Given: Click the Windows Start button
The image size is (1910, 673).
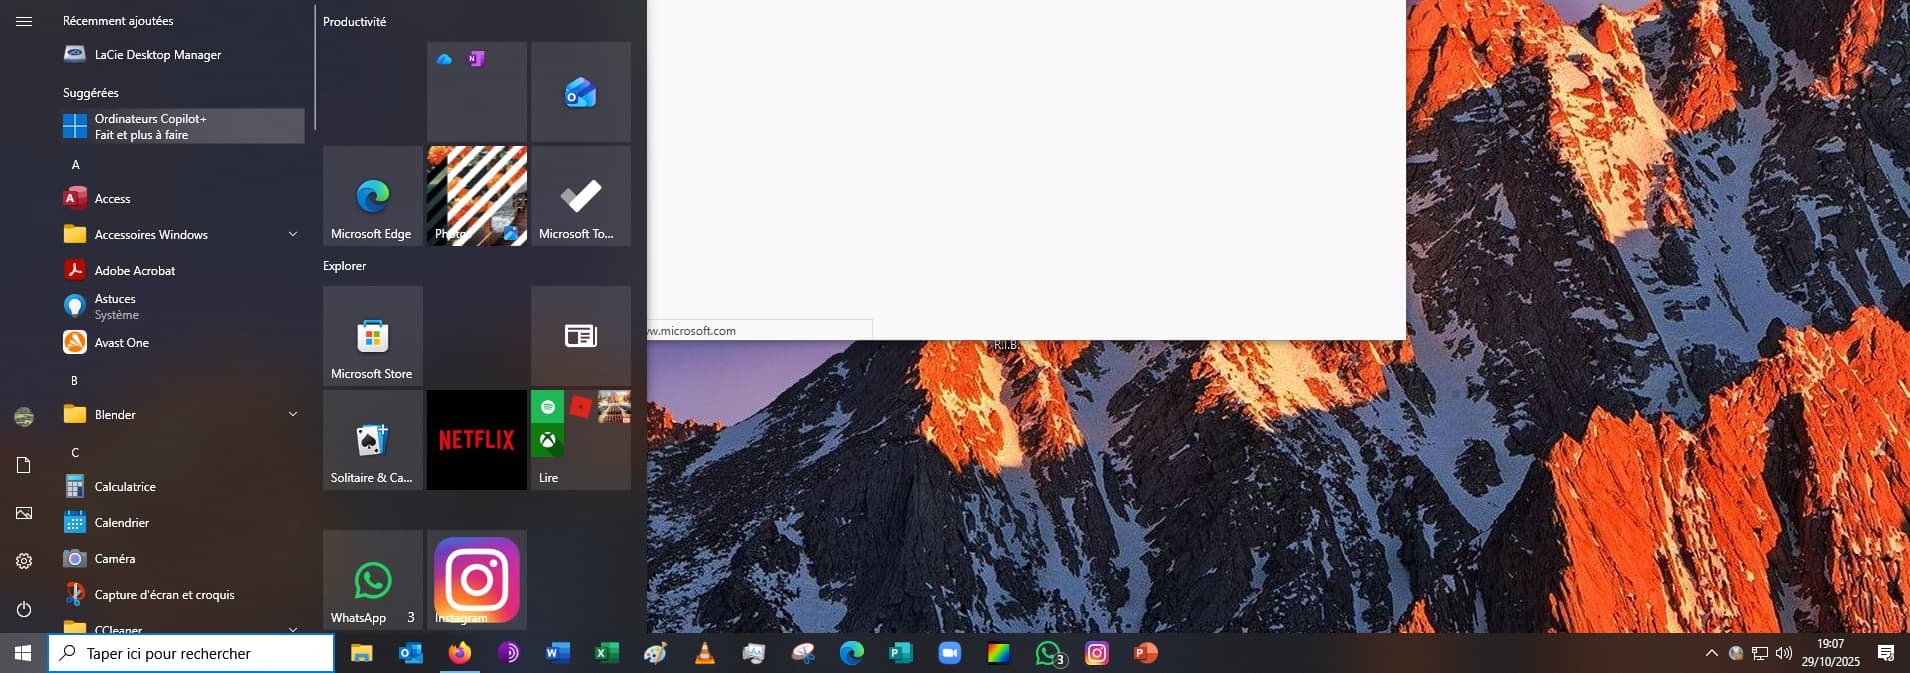Looking at the screenshot, I should (x=23, y=653).
